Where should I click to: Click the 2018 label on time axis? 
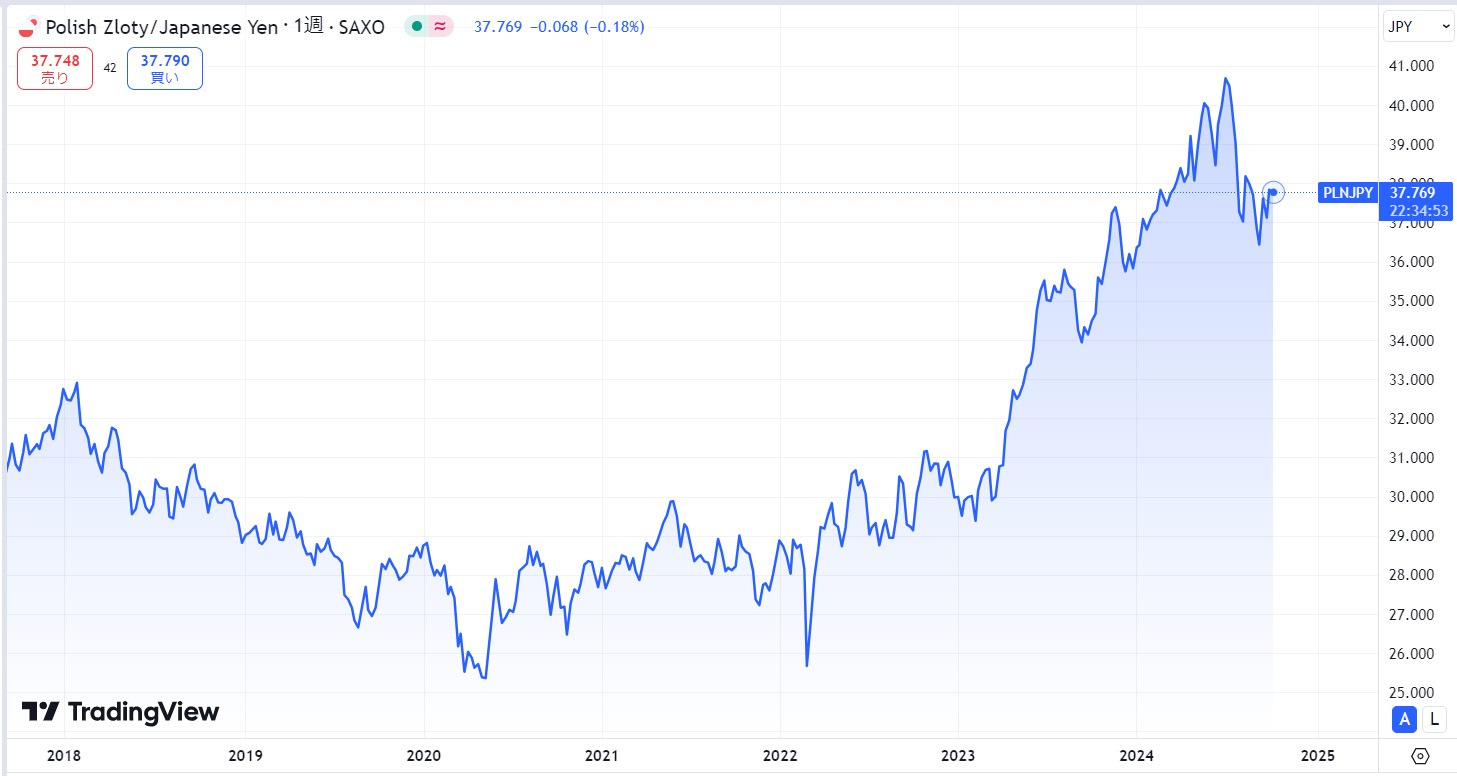tap(64, 755)
